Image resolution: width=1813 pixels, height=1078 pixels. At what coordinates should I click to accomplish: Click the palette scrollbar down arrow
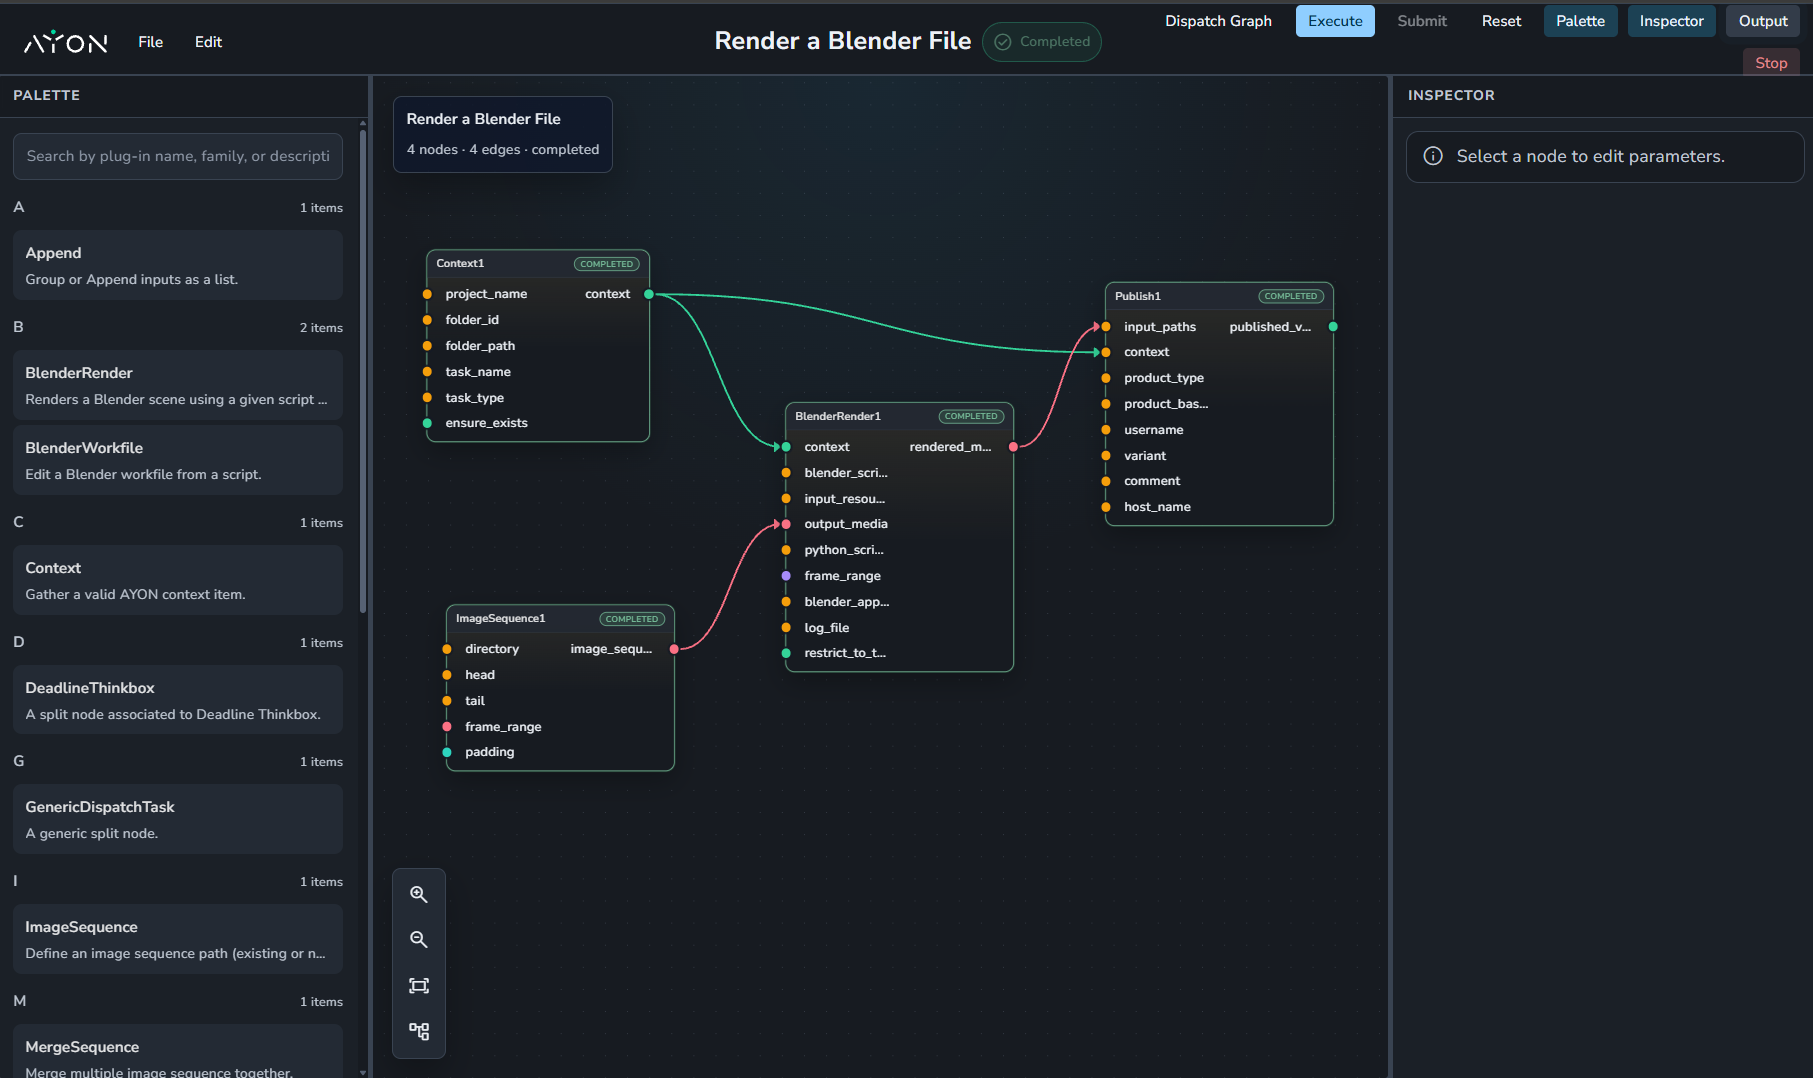point(362,1071)
